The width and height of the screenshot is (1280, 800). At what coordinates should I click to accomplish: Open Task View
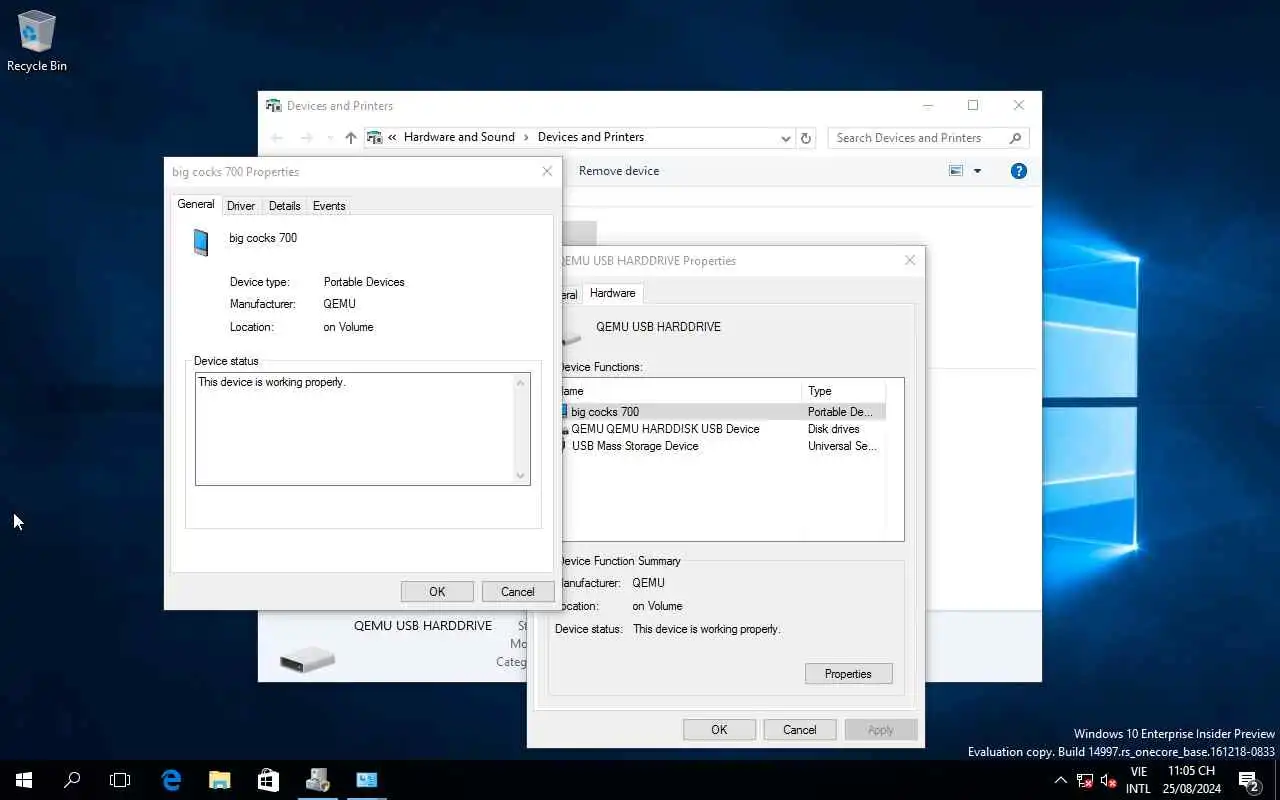click(120, 780)
